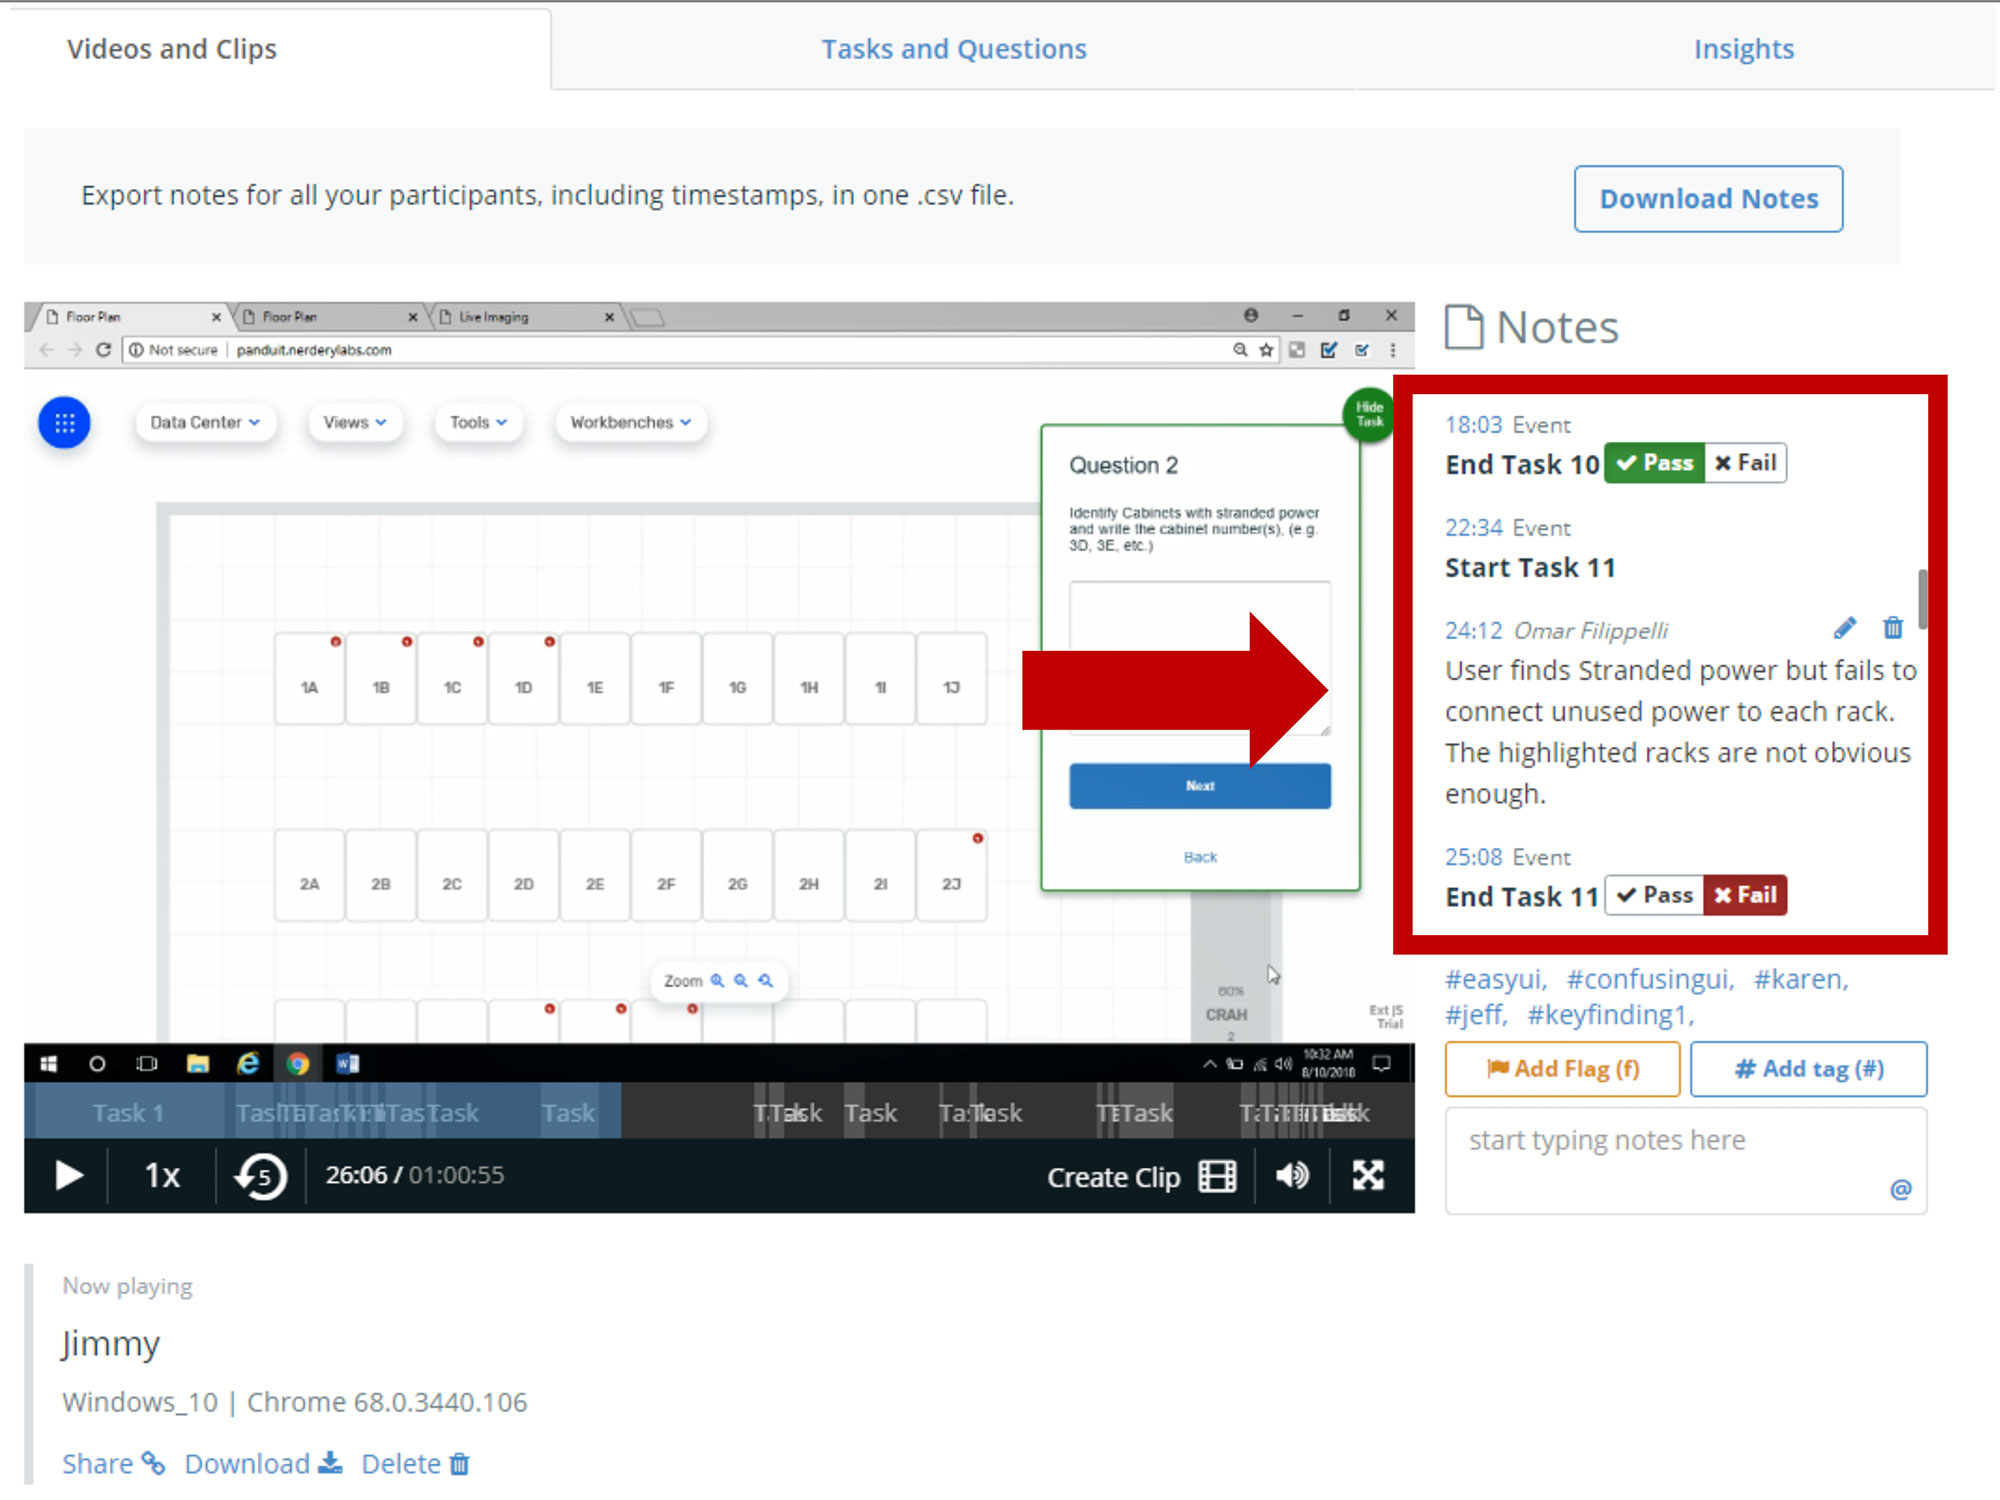The height and width of the screenshot is (1500, 2000).
Task: Click Create Clip film icon
Action: [x=1217, y=1176]
